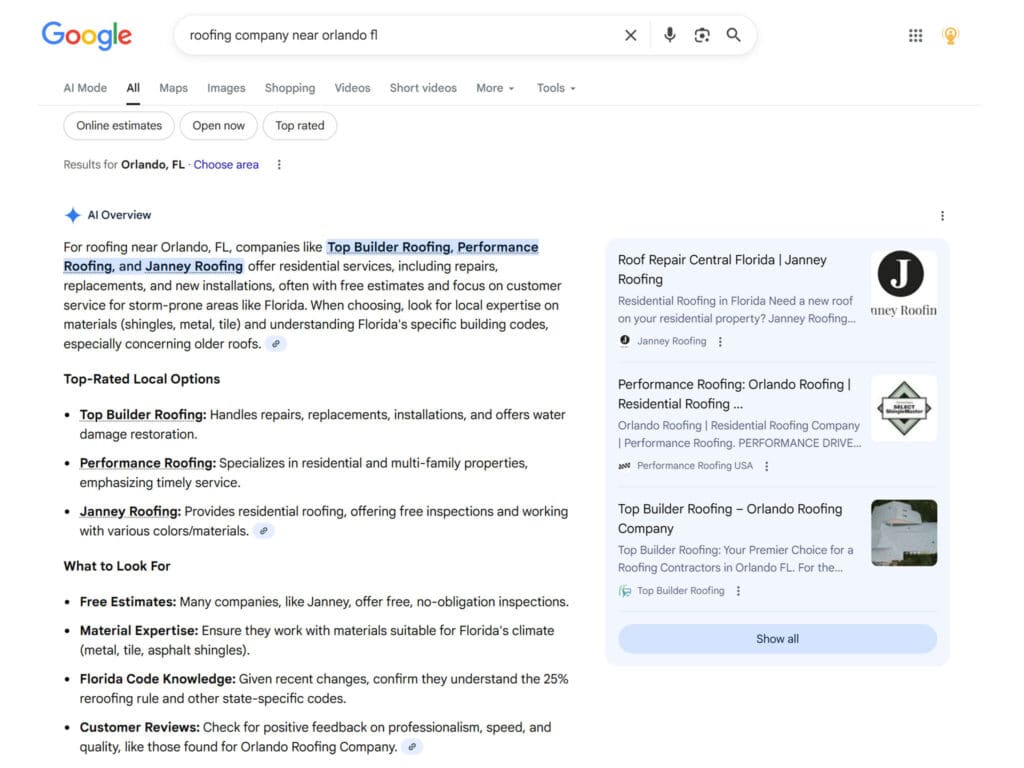Viewport: 1024px width, 768px height.
Task: Click the source link icon after 'older roofs'
Action: [x=276, y=344]
